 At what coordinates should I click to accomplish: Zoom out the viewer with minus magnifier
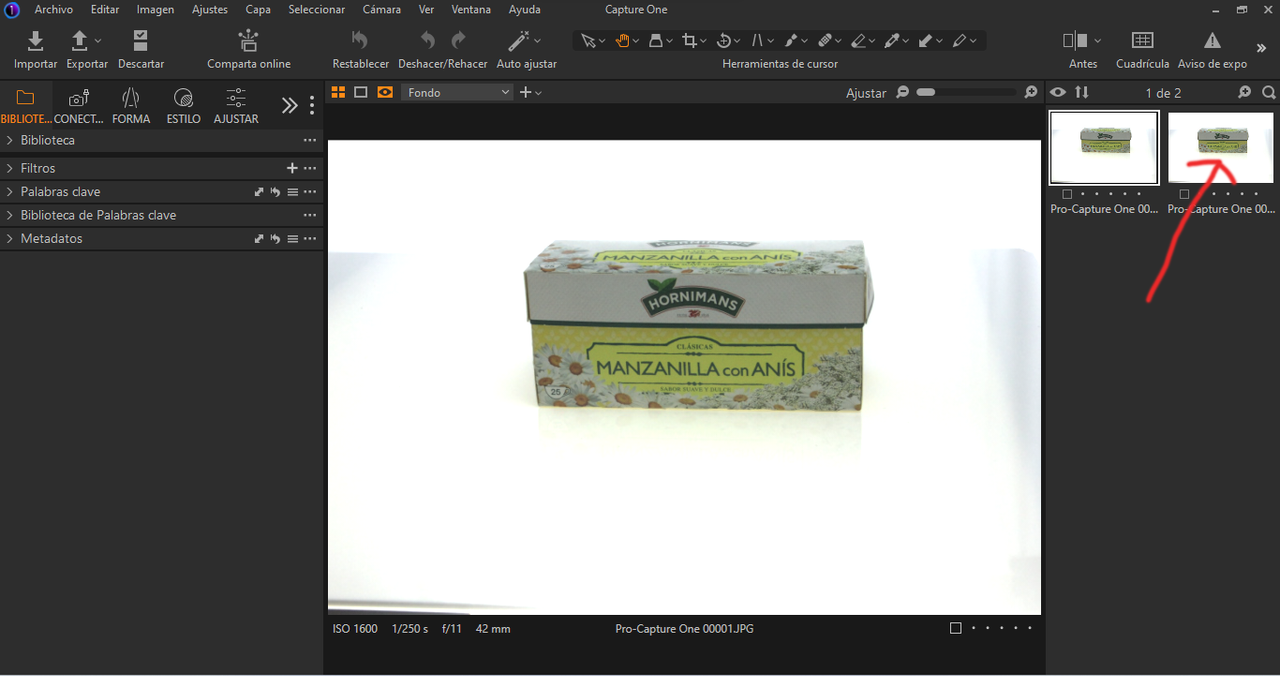point(902,92)
